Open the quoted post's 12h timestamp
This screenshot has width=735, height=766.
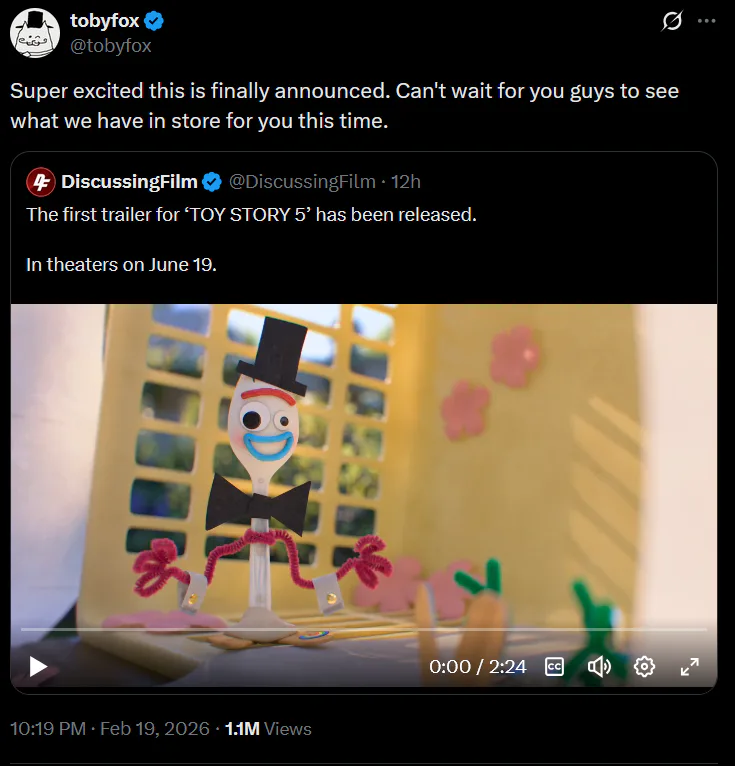point(406,182)
